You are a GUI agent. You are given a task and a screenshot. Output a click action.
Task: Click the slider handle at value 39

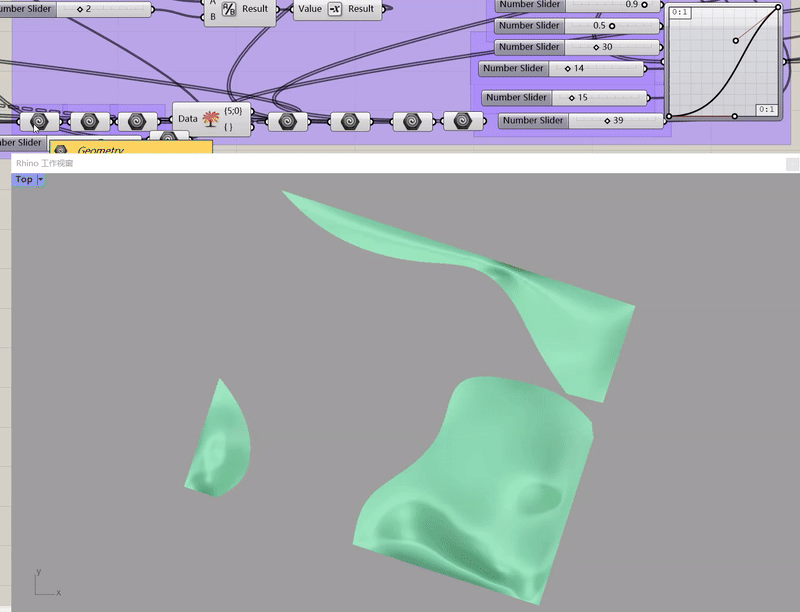607,121
